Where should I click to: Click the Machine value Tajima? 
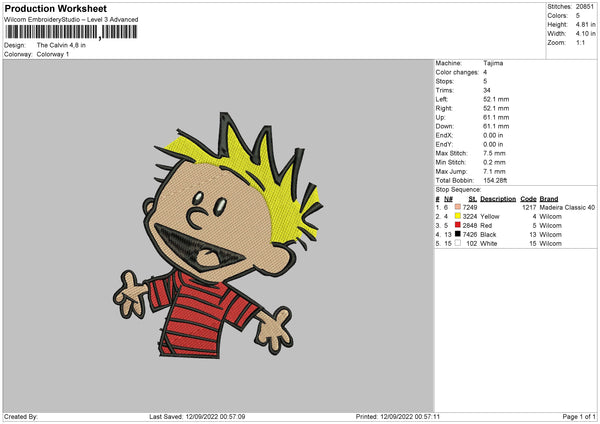[x=493, y=63]
